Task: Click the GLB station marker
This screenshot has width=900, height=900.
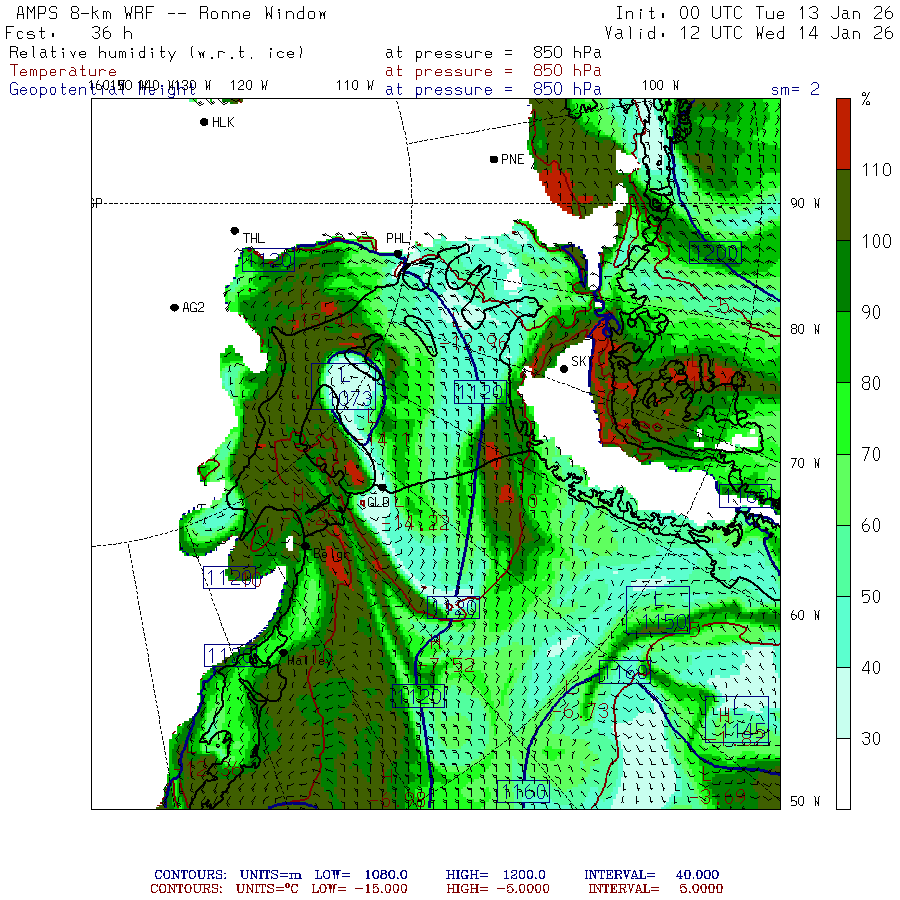Action: (x=381, y=488)
